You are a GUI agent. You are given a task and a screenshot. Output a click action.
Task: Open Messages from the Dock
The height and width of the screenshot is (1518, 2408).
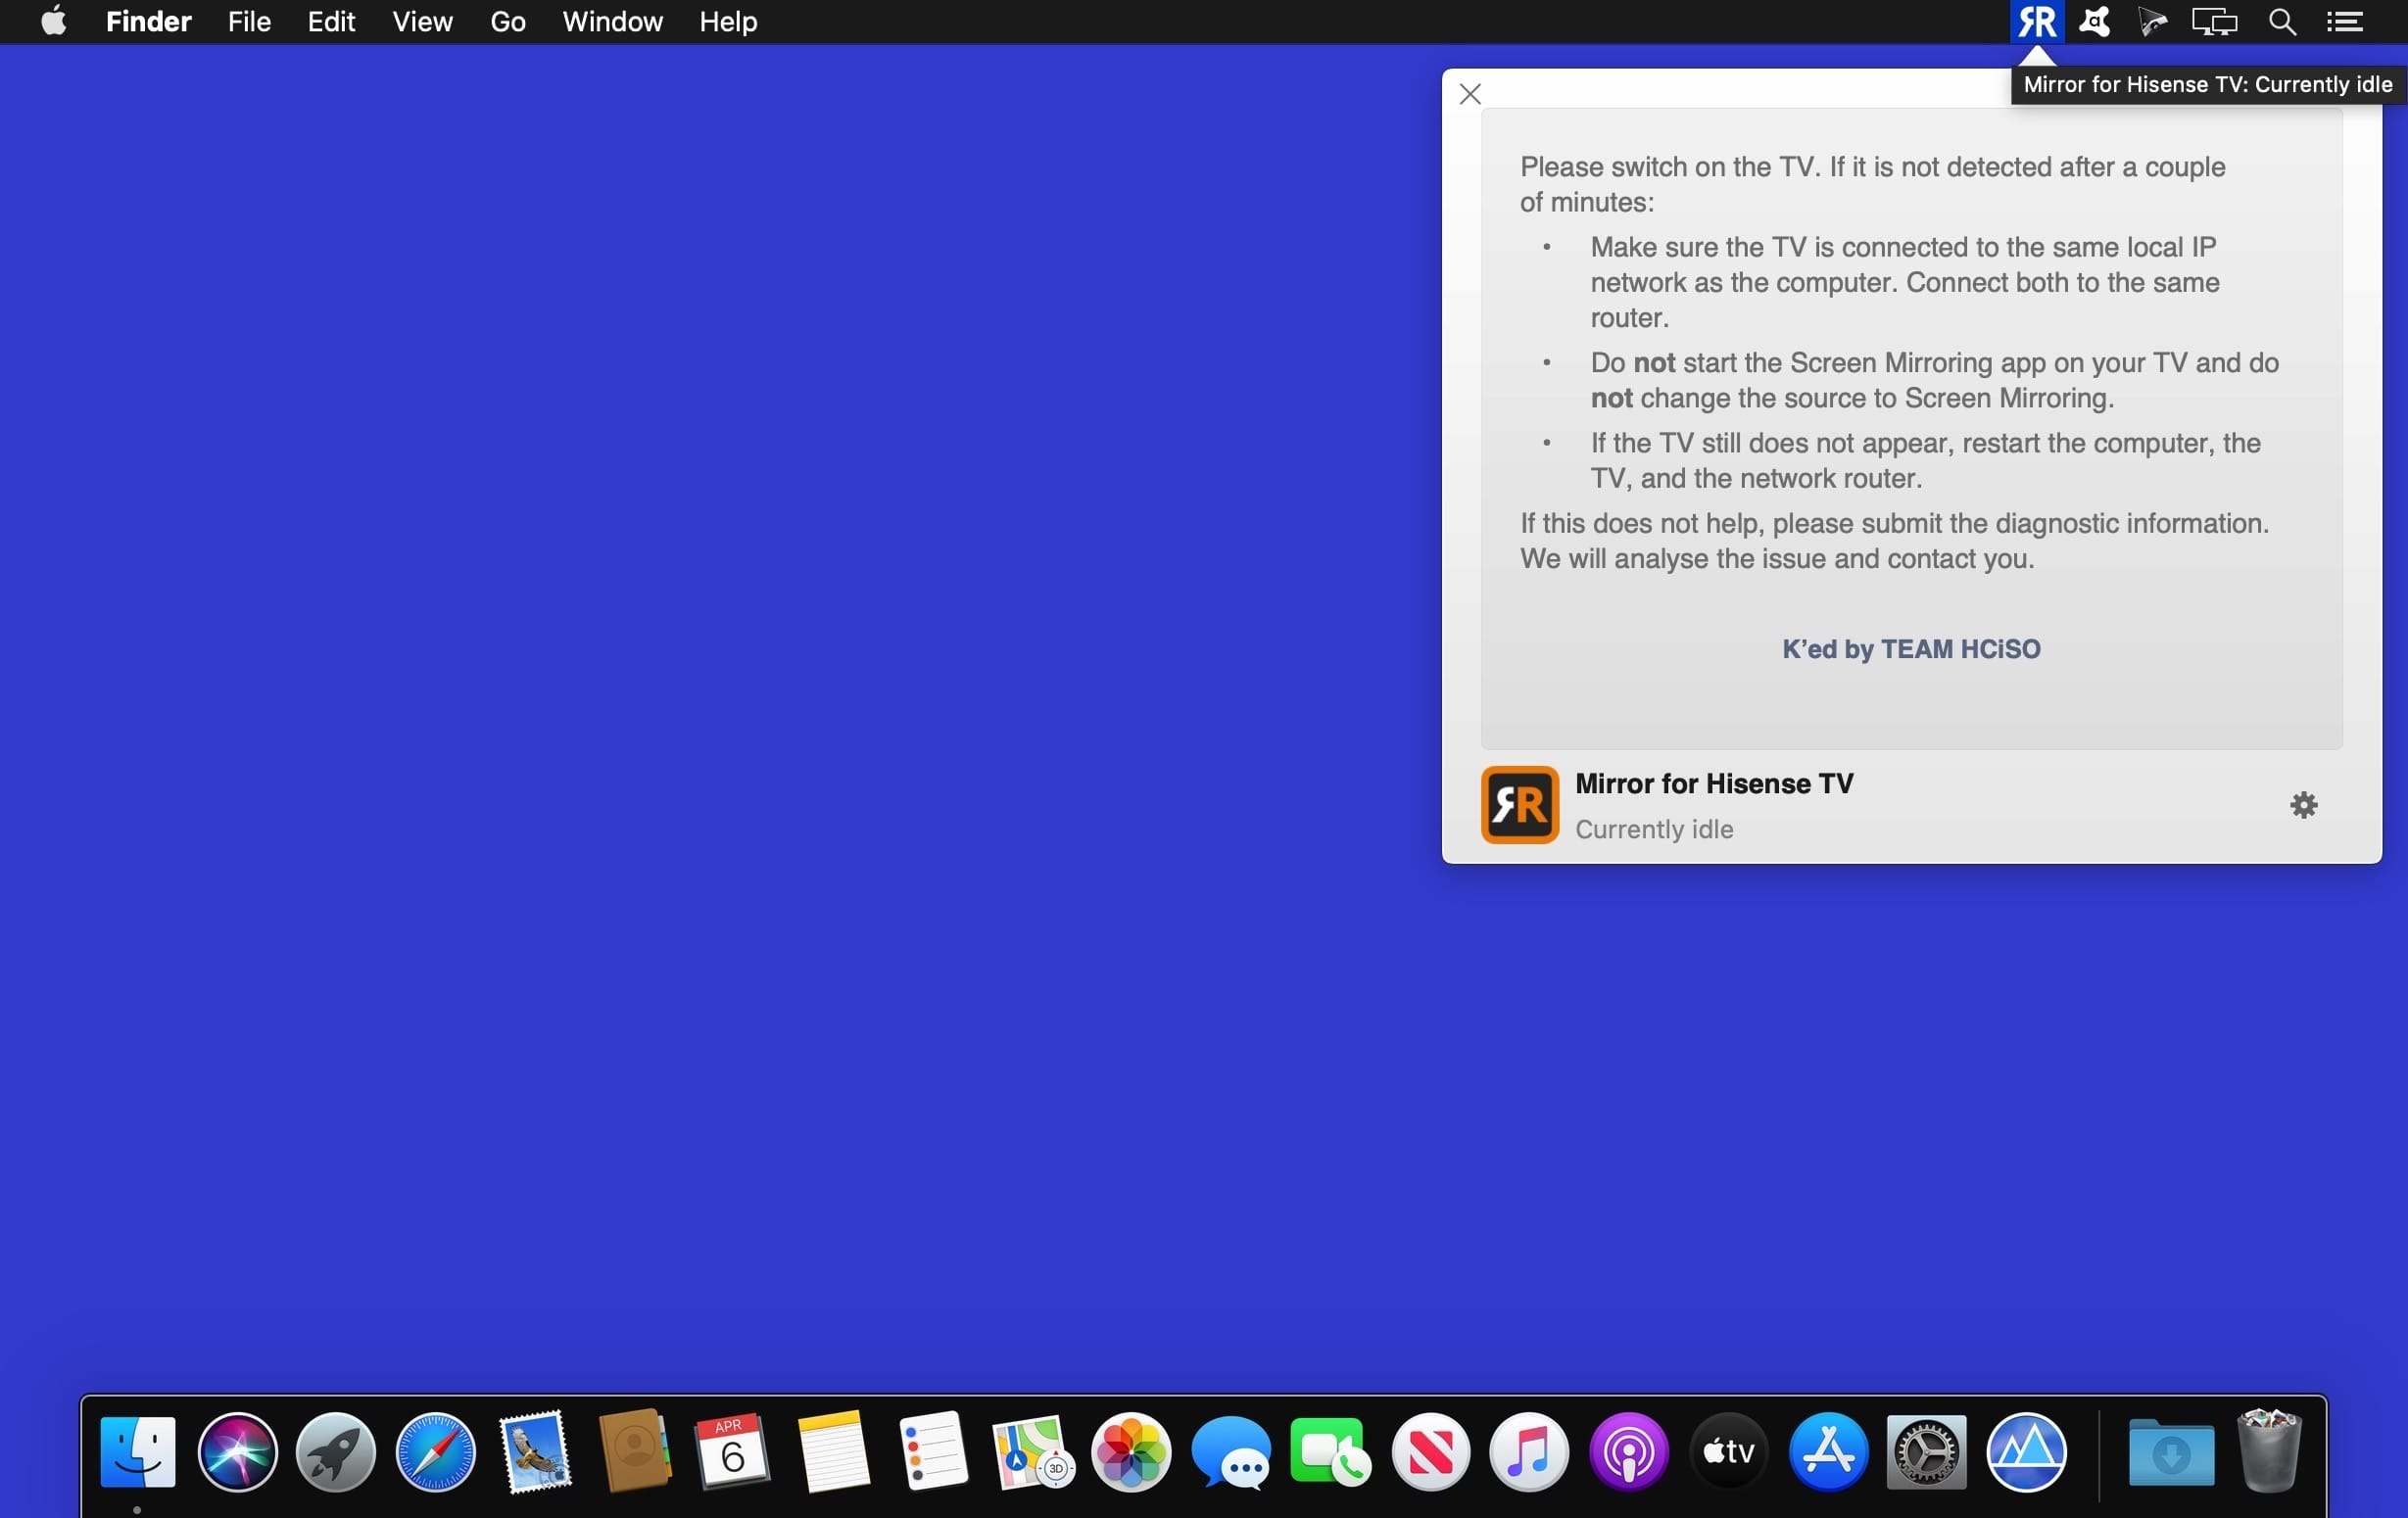pyautogui.click(x=1231, y=1452)
